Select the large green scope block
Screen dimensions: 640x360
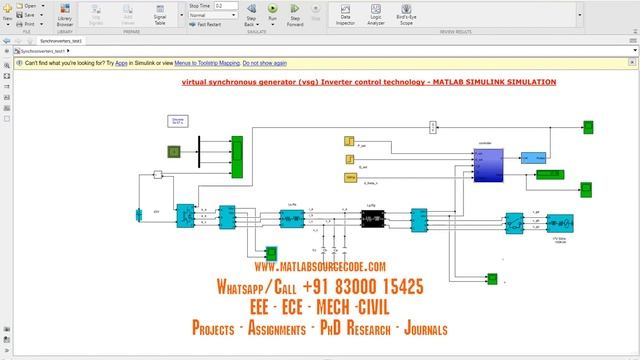click(237, 157)
